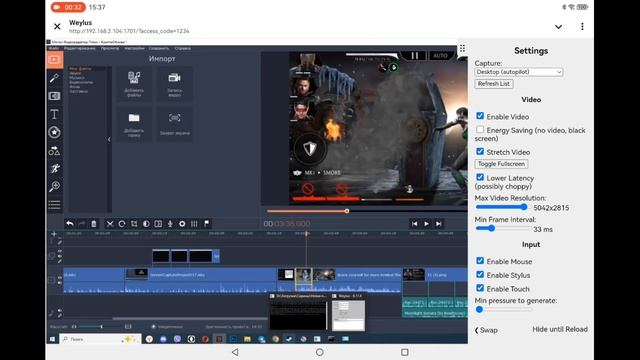Click the Min Frame Interval slider handle

[491, 229]
